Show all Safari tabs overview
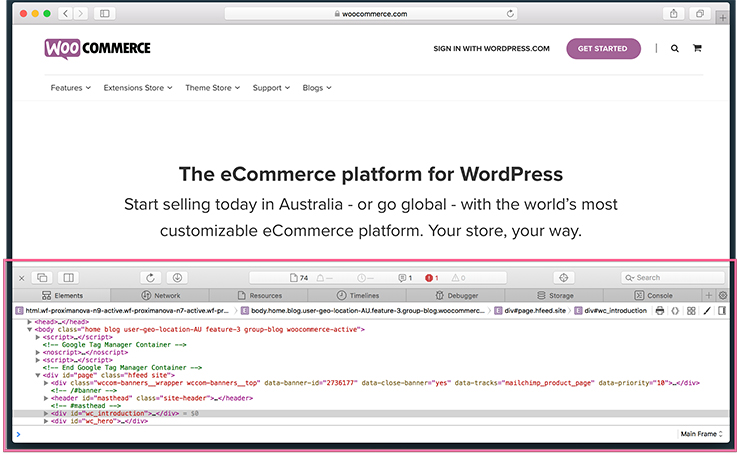This screenshot has width=740, height=455. tap(700, 14)
